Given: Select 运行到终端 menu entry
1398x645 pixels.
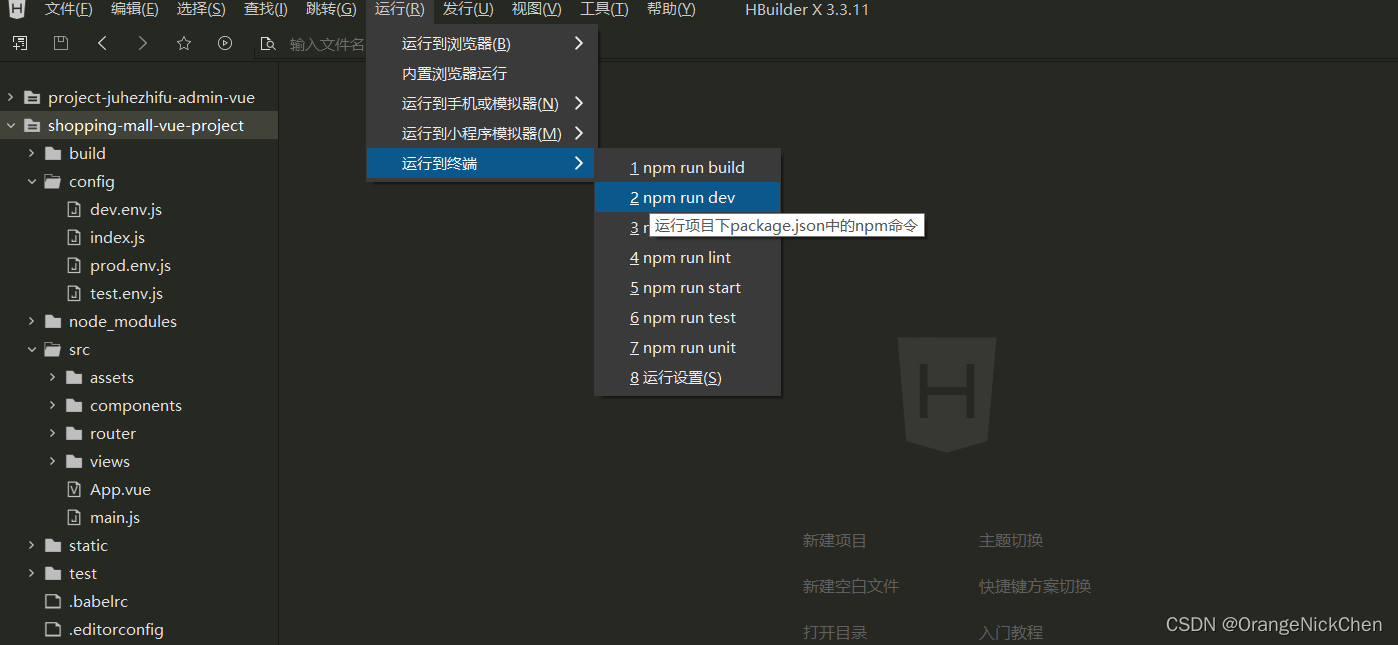Looking at the screenshot, I should pyautogui.click(x=482, y=164).
